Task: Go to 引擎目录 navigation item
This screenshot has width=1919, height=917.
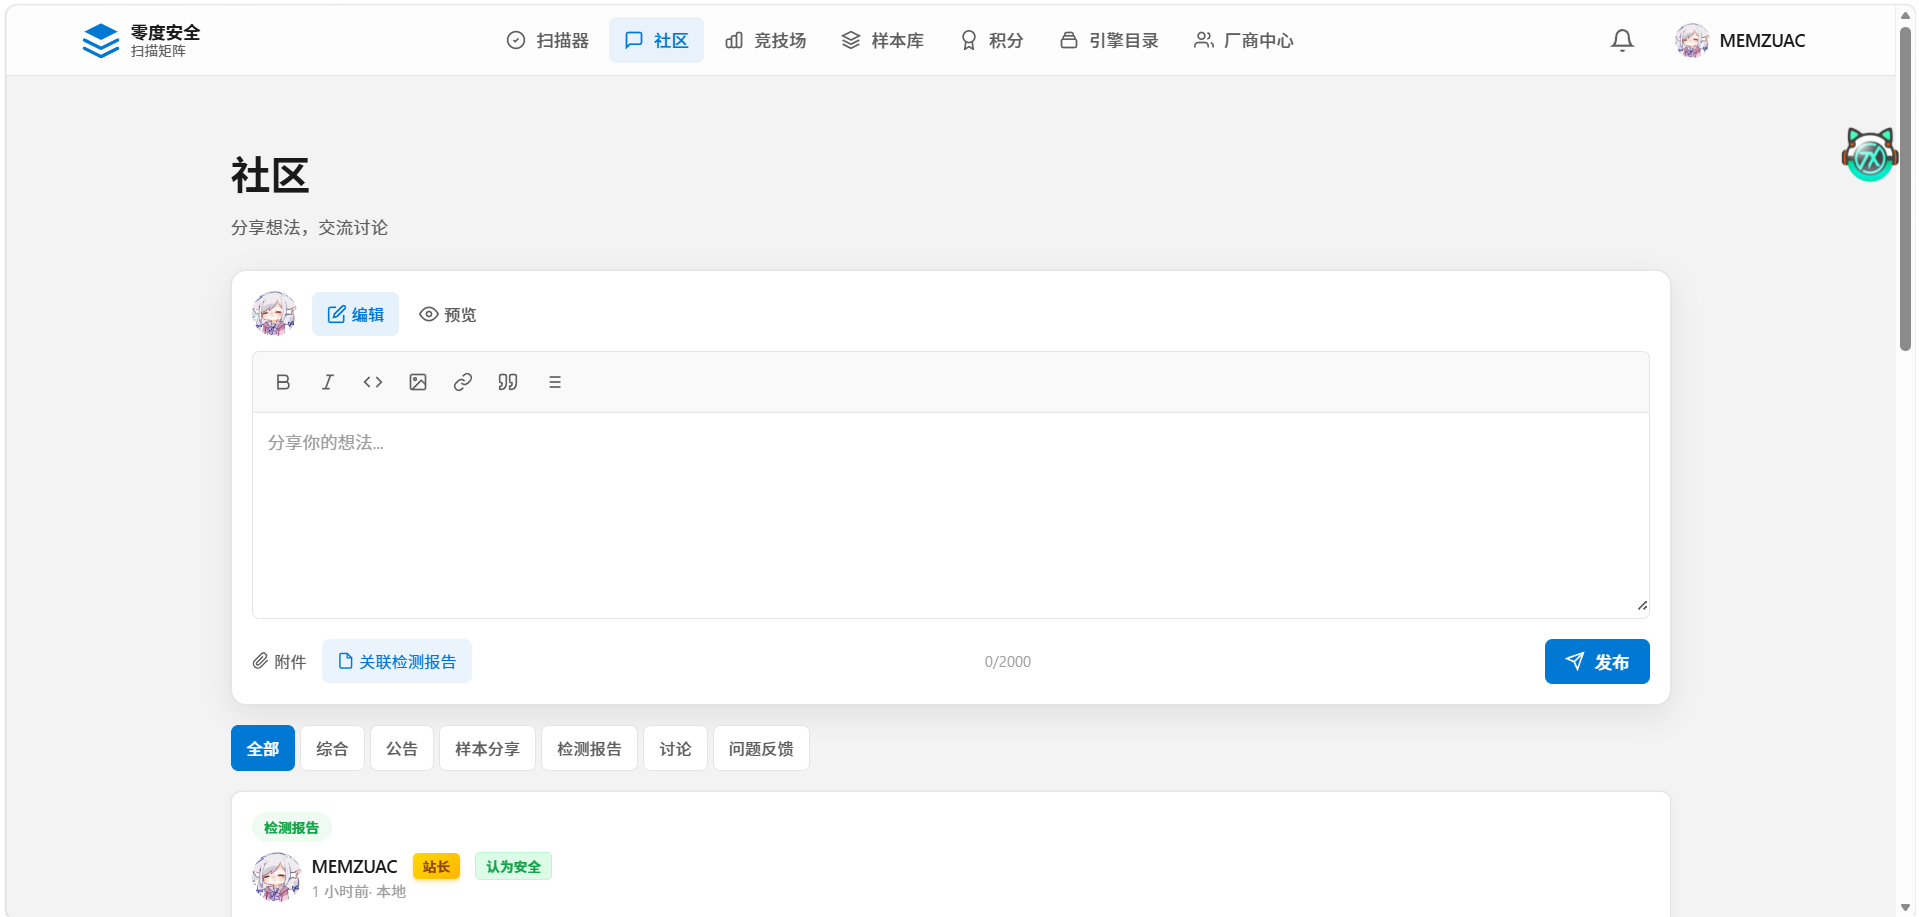Action: [1109, 40]
